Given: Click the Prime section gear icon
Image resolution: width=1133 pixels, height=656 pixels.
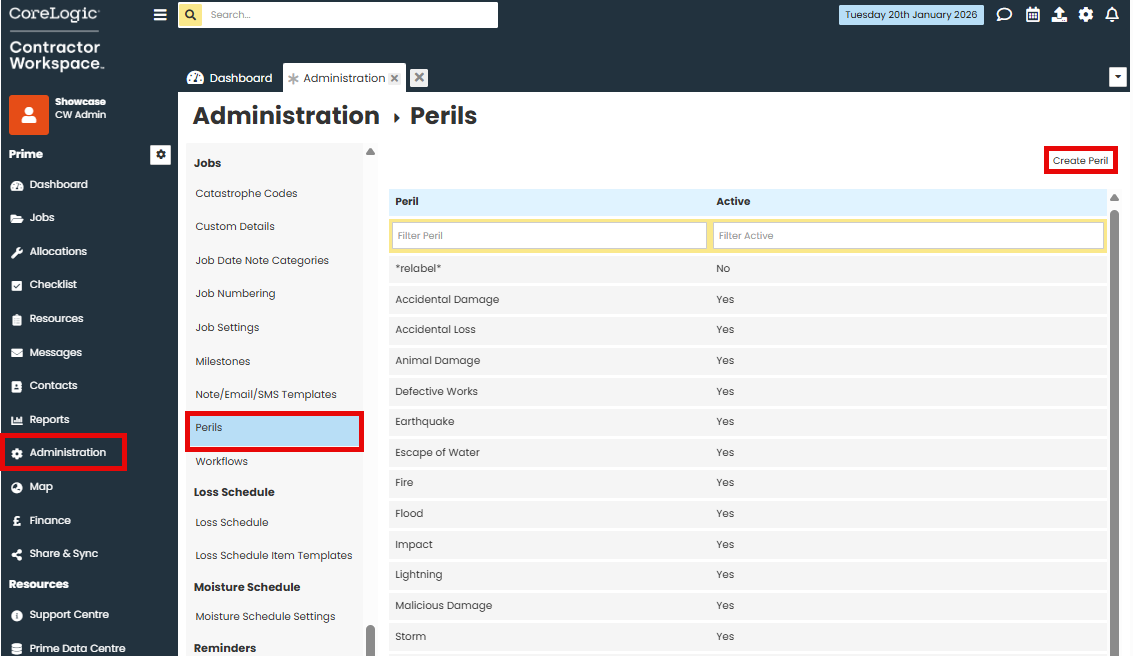Looking at the screenshot, I should coord(160,155).
